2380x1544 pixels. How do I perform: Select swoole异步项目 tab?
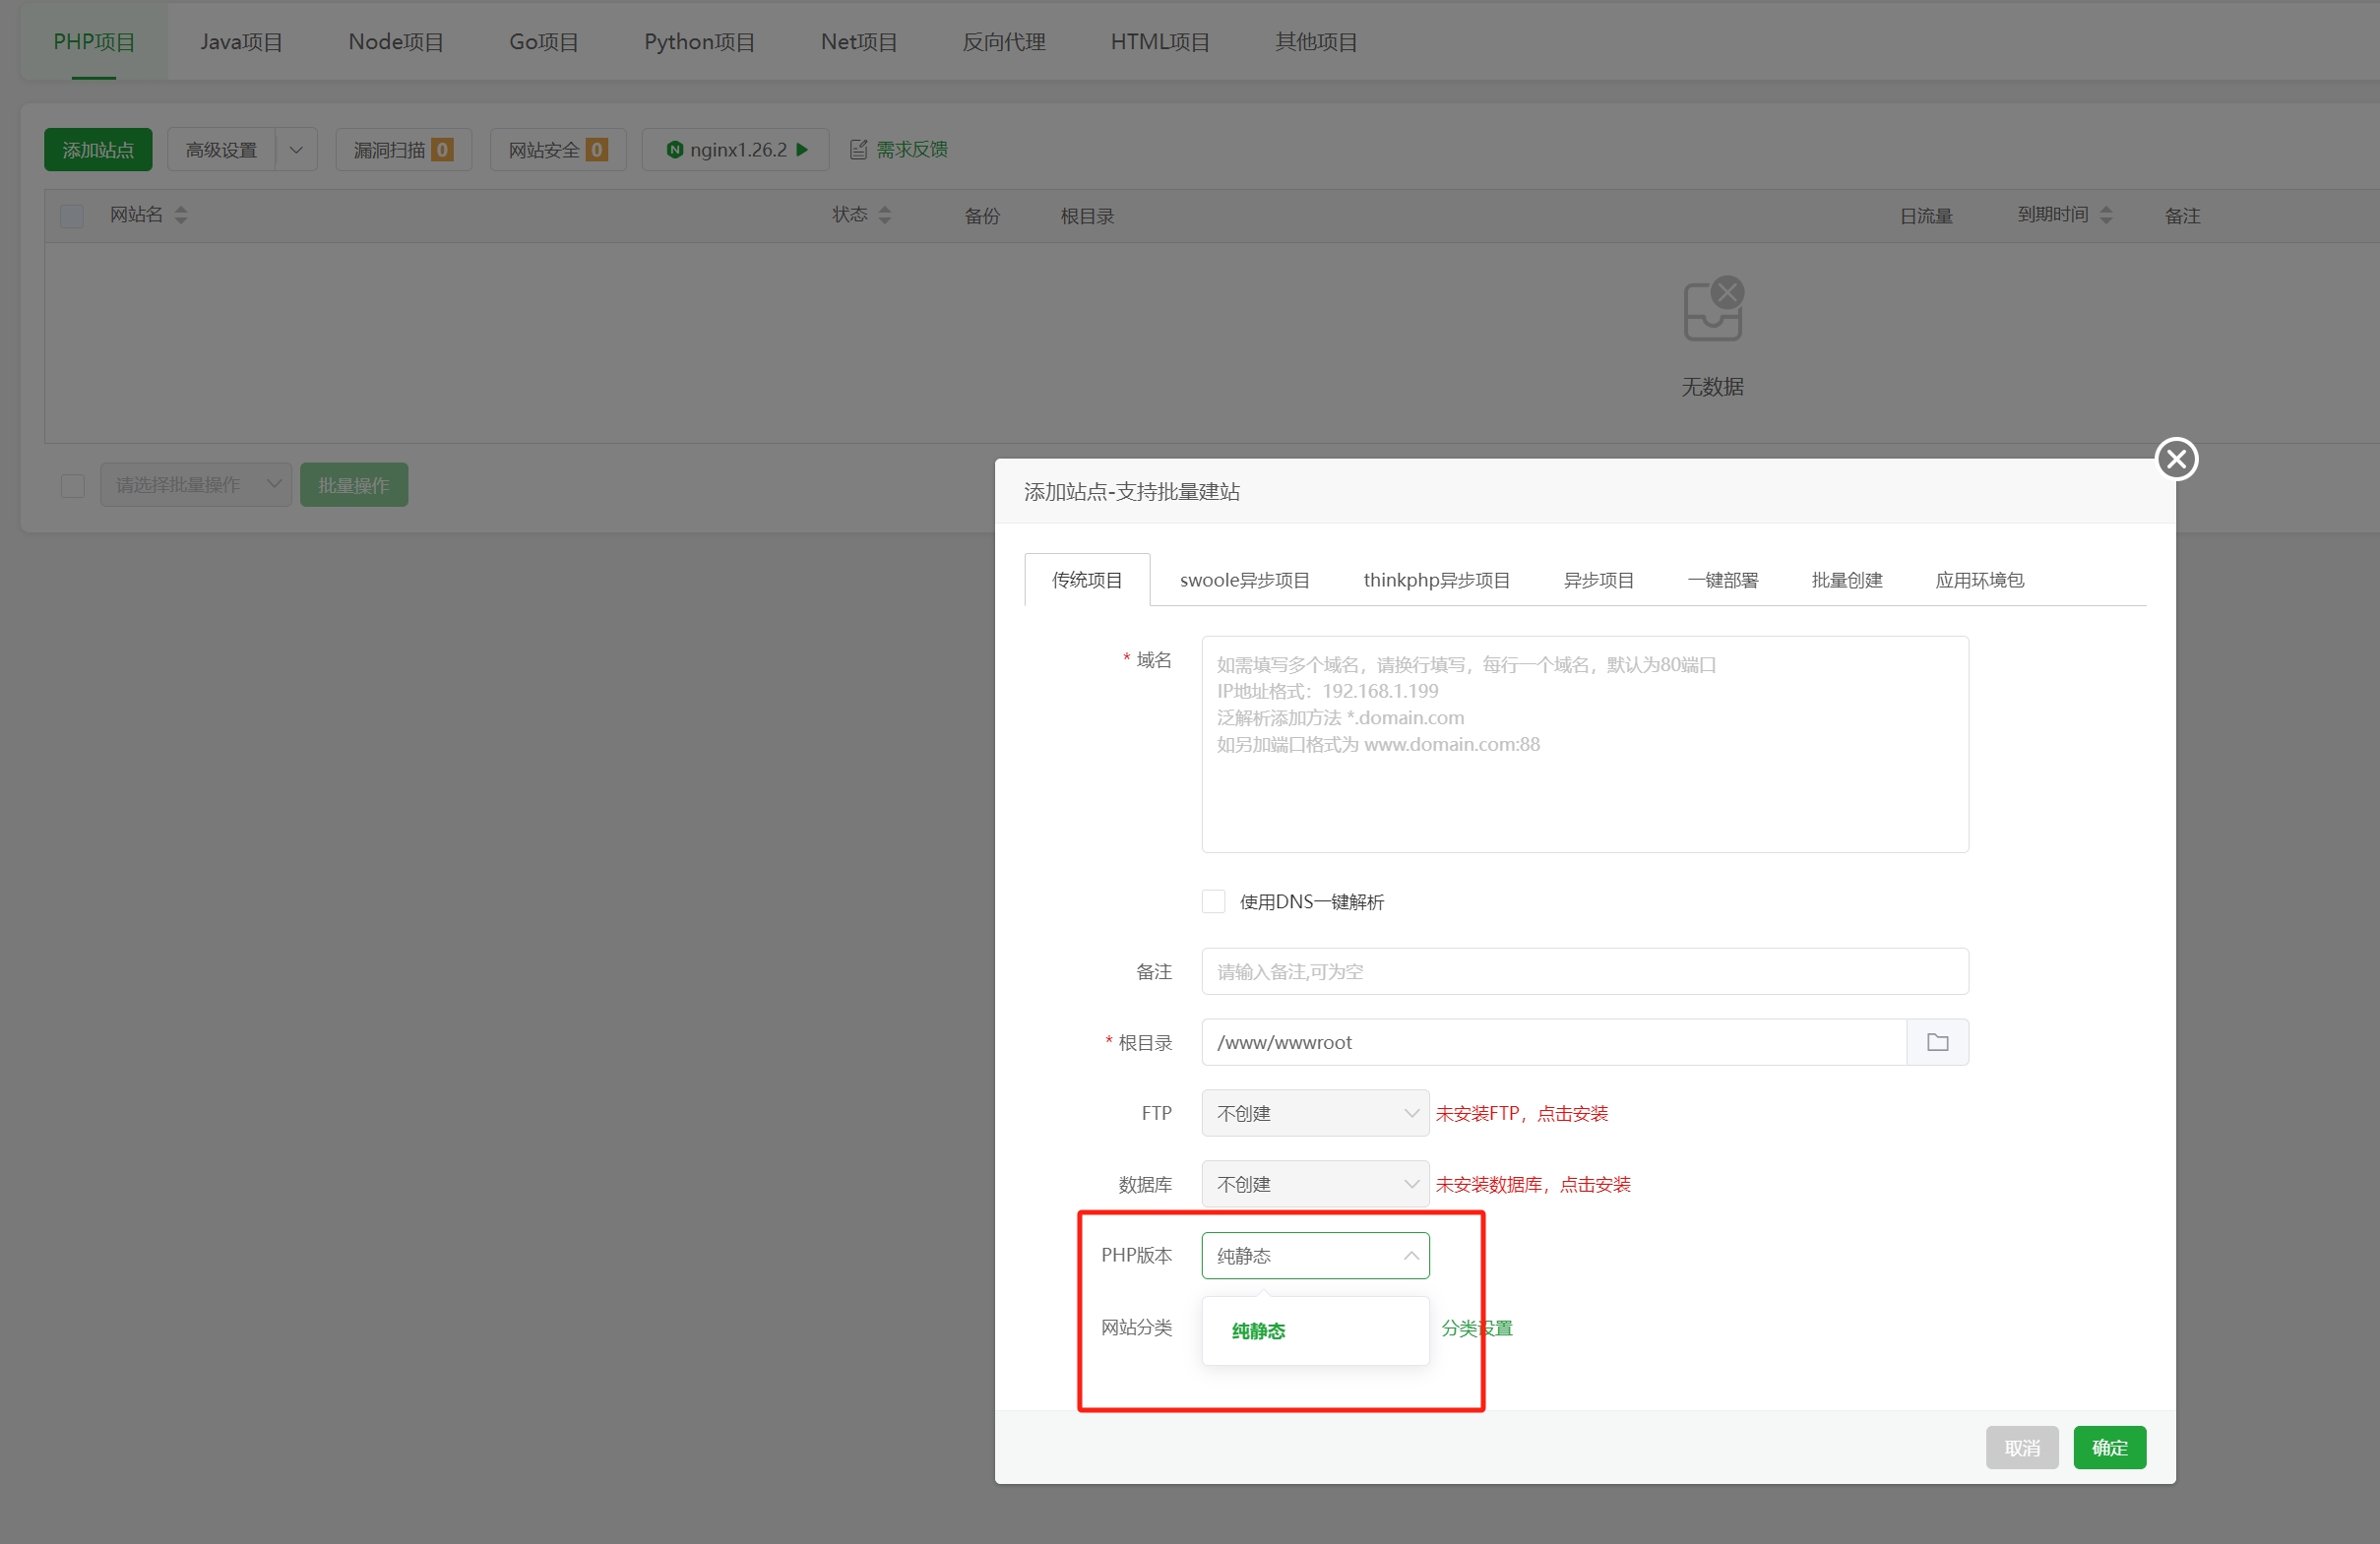tap(1244, 580)
